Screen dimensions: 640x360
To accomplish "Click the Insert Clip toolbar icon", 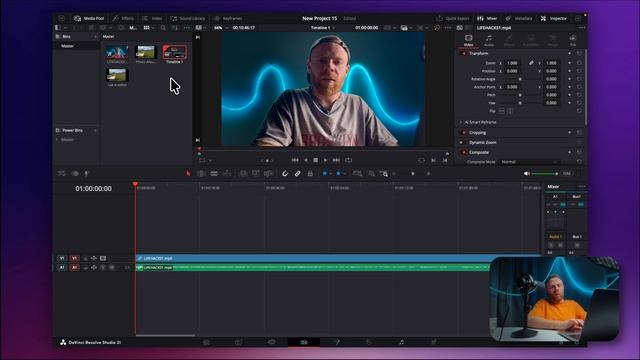I will click(242, 173).
